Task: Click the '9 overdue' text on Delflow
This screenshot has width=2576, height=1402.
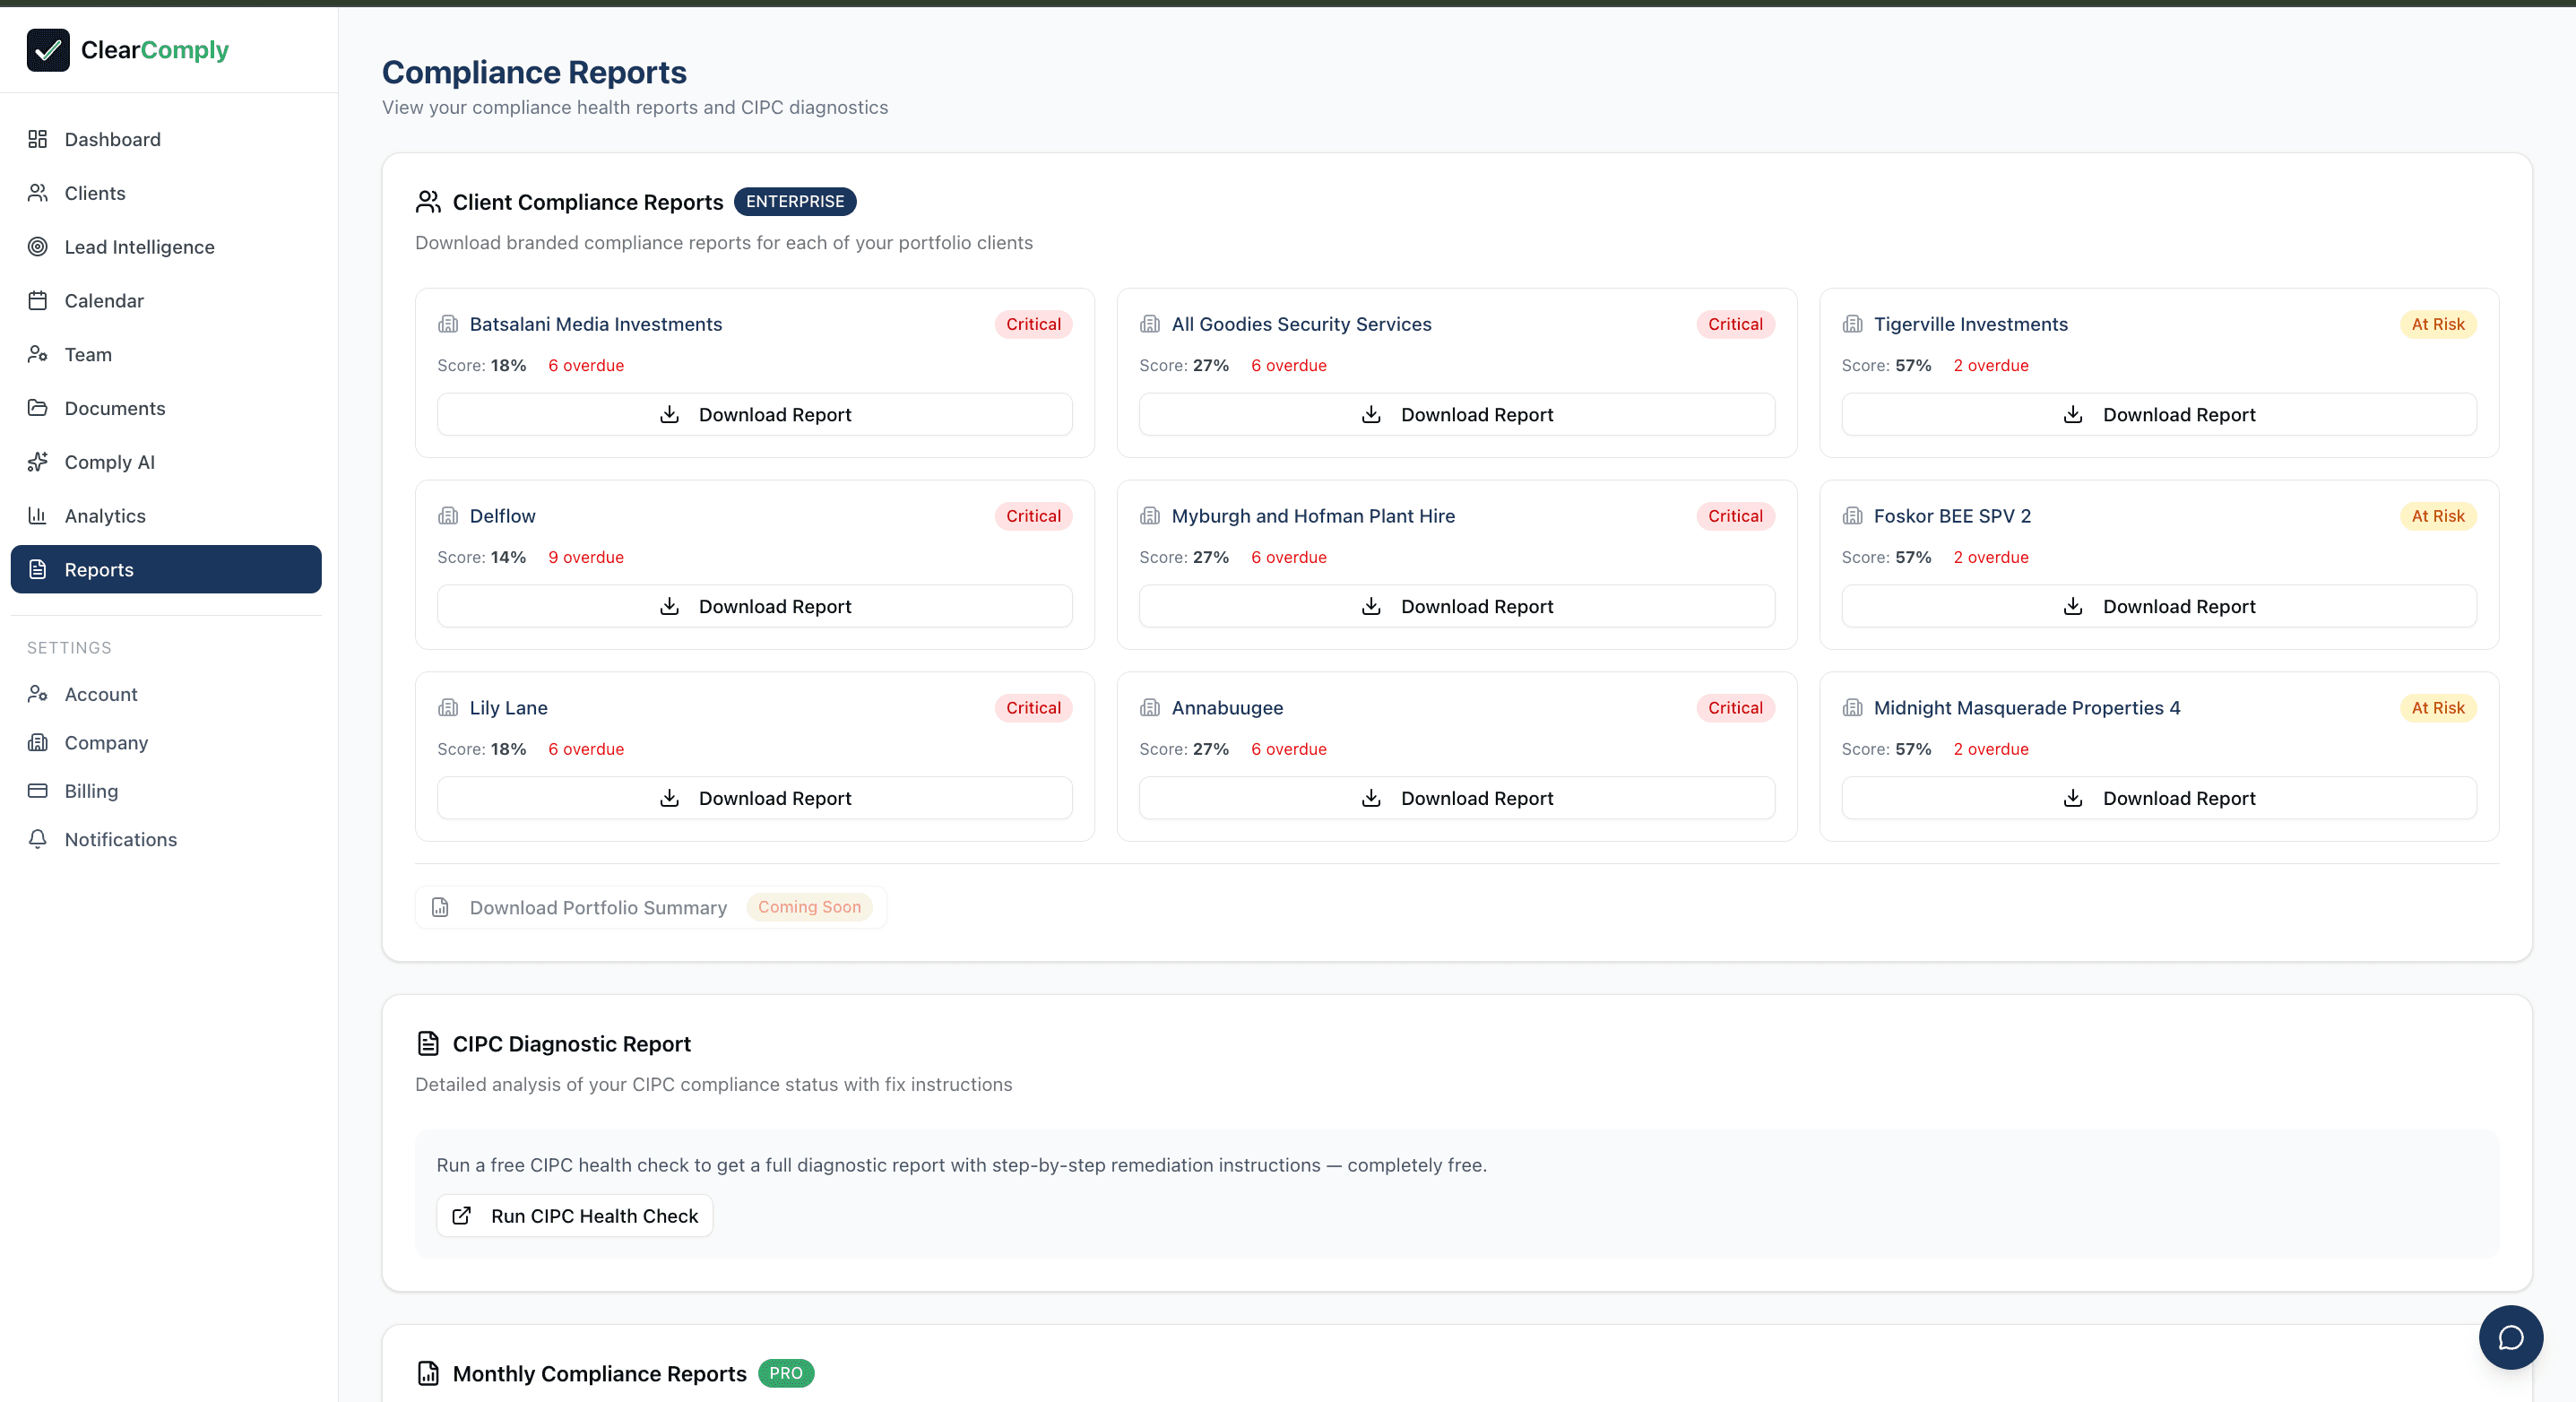Action: coord(586,558)
